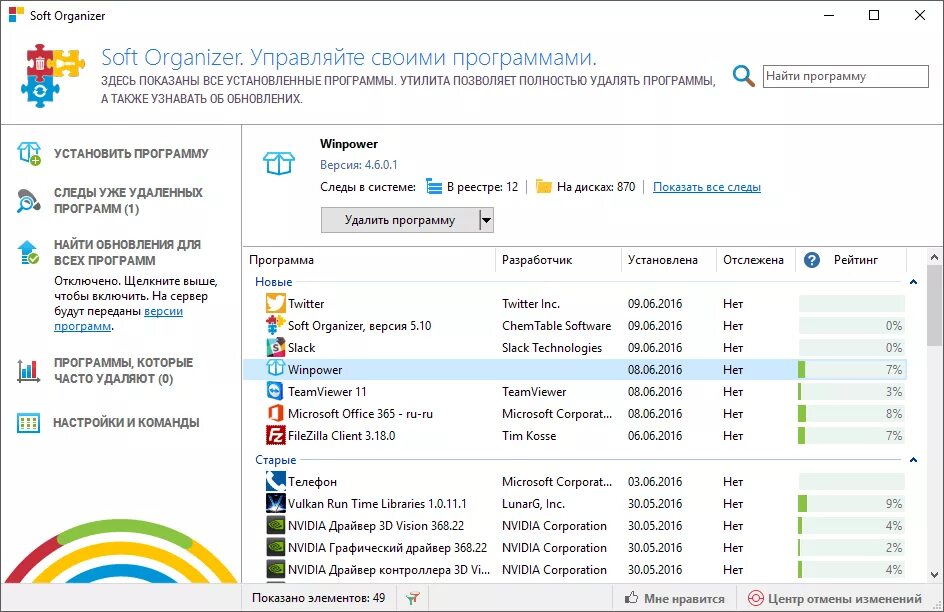The image size is (944, 612).
Task: Select NVIDIA Драйвер контроллера 3D Vi... row
Action: (575, 570)
